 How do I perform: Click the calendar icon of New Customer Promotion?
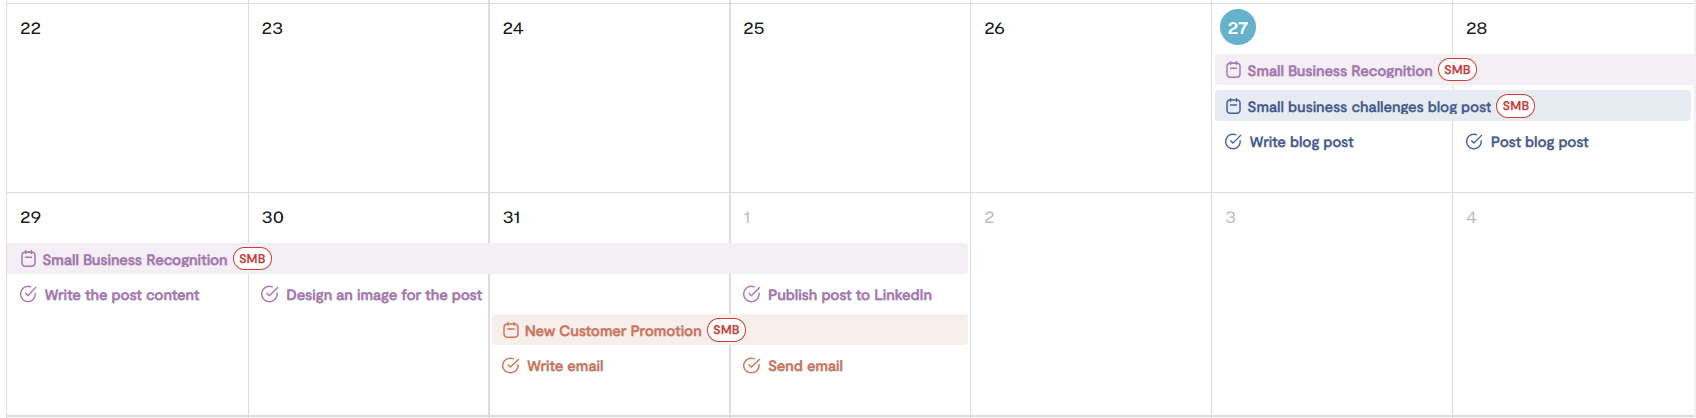[x=510, y=330]
